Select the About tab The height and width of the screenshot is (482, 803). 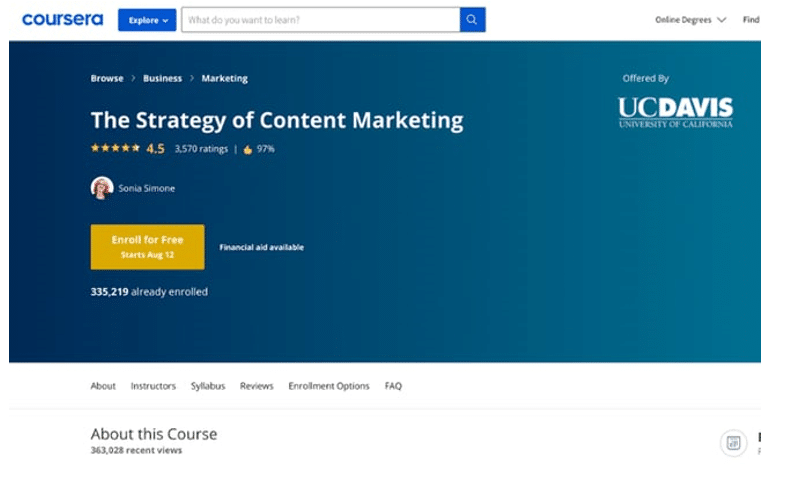point(103,386)
